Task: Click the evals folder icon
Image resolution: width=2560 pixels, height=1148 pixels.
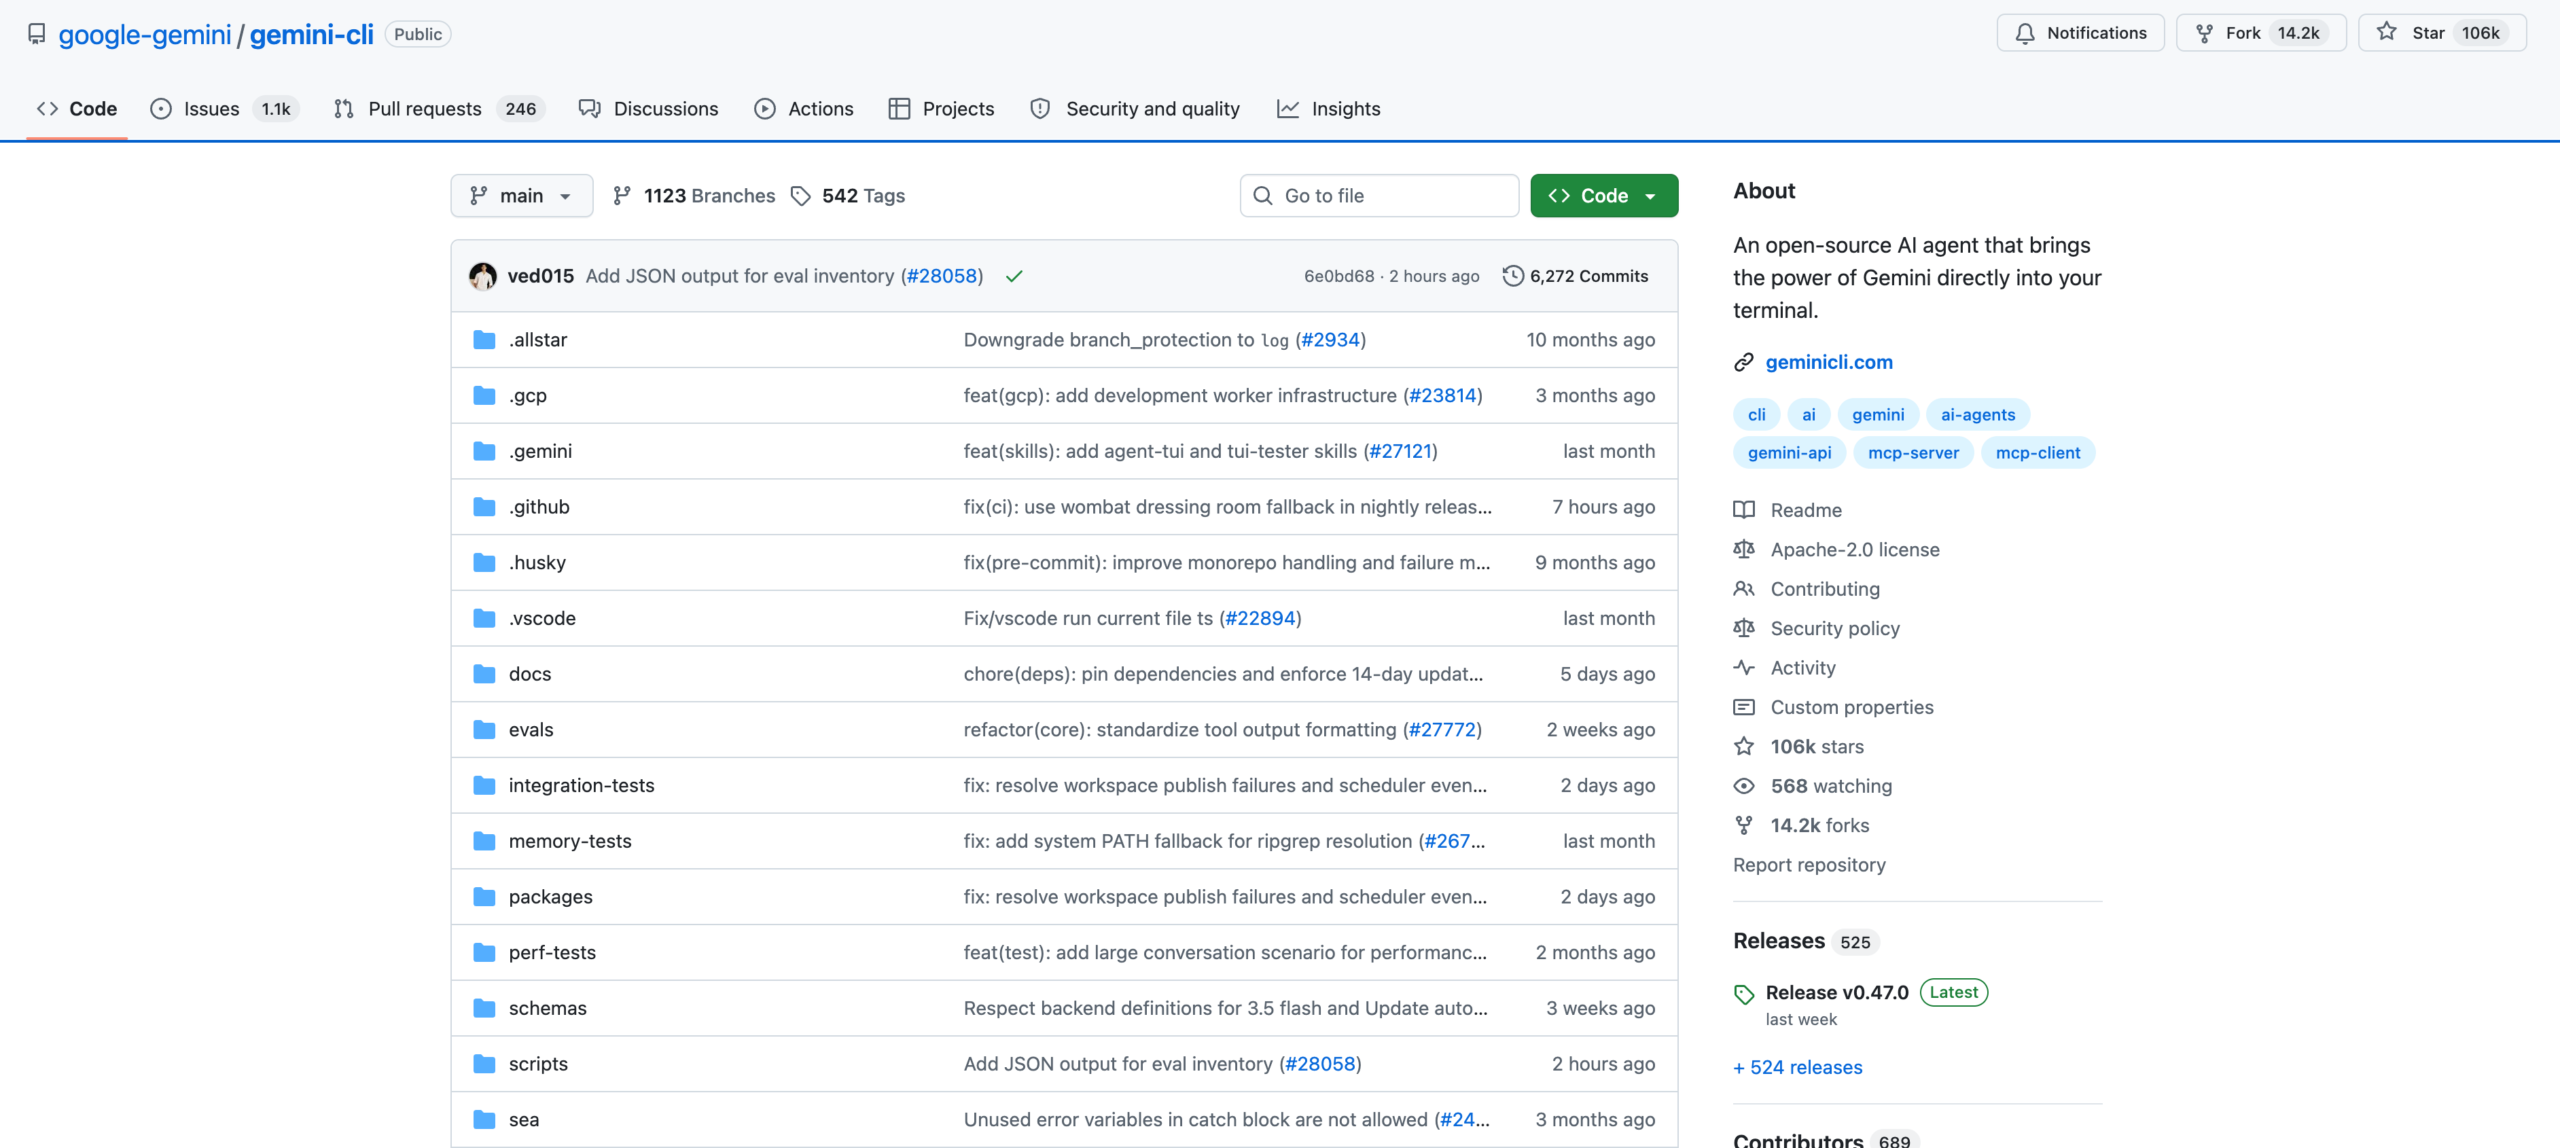Action: (484, 730)
